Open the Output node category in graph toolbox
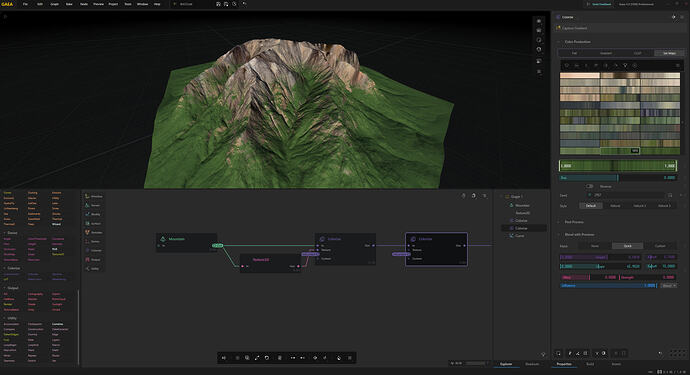The width and height of the screenshot is (690, 375). click(x=94, y=260)
